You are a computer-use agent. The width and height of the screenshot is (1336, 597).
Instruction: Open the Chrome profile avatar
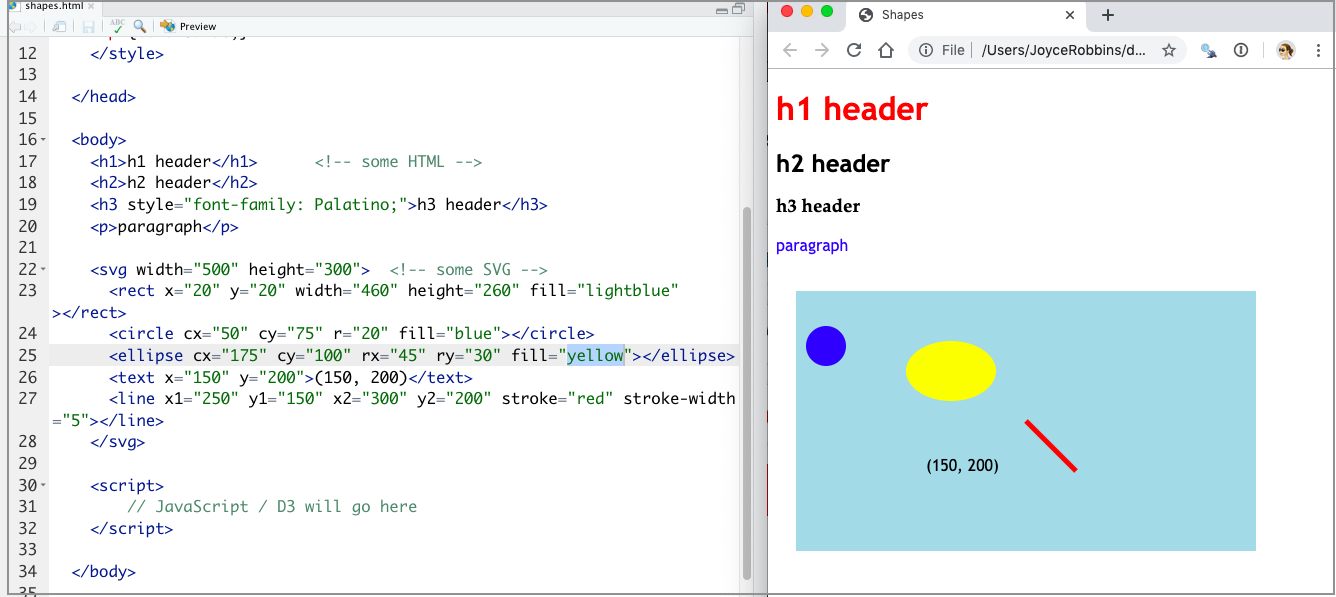point(1286,50)
